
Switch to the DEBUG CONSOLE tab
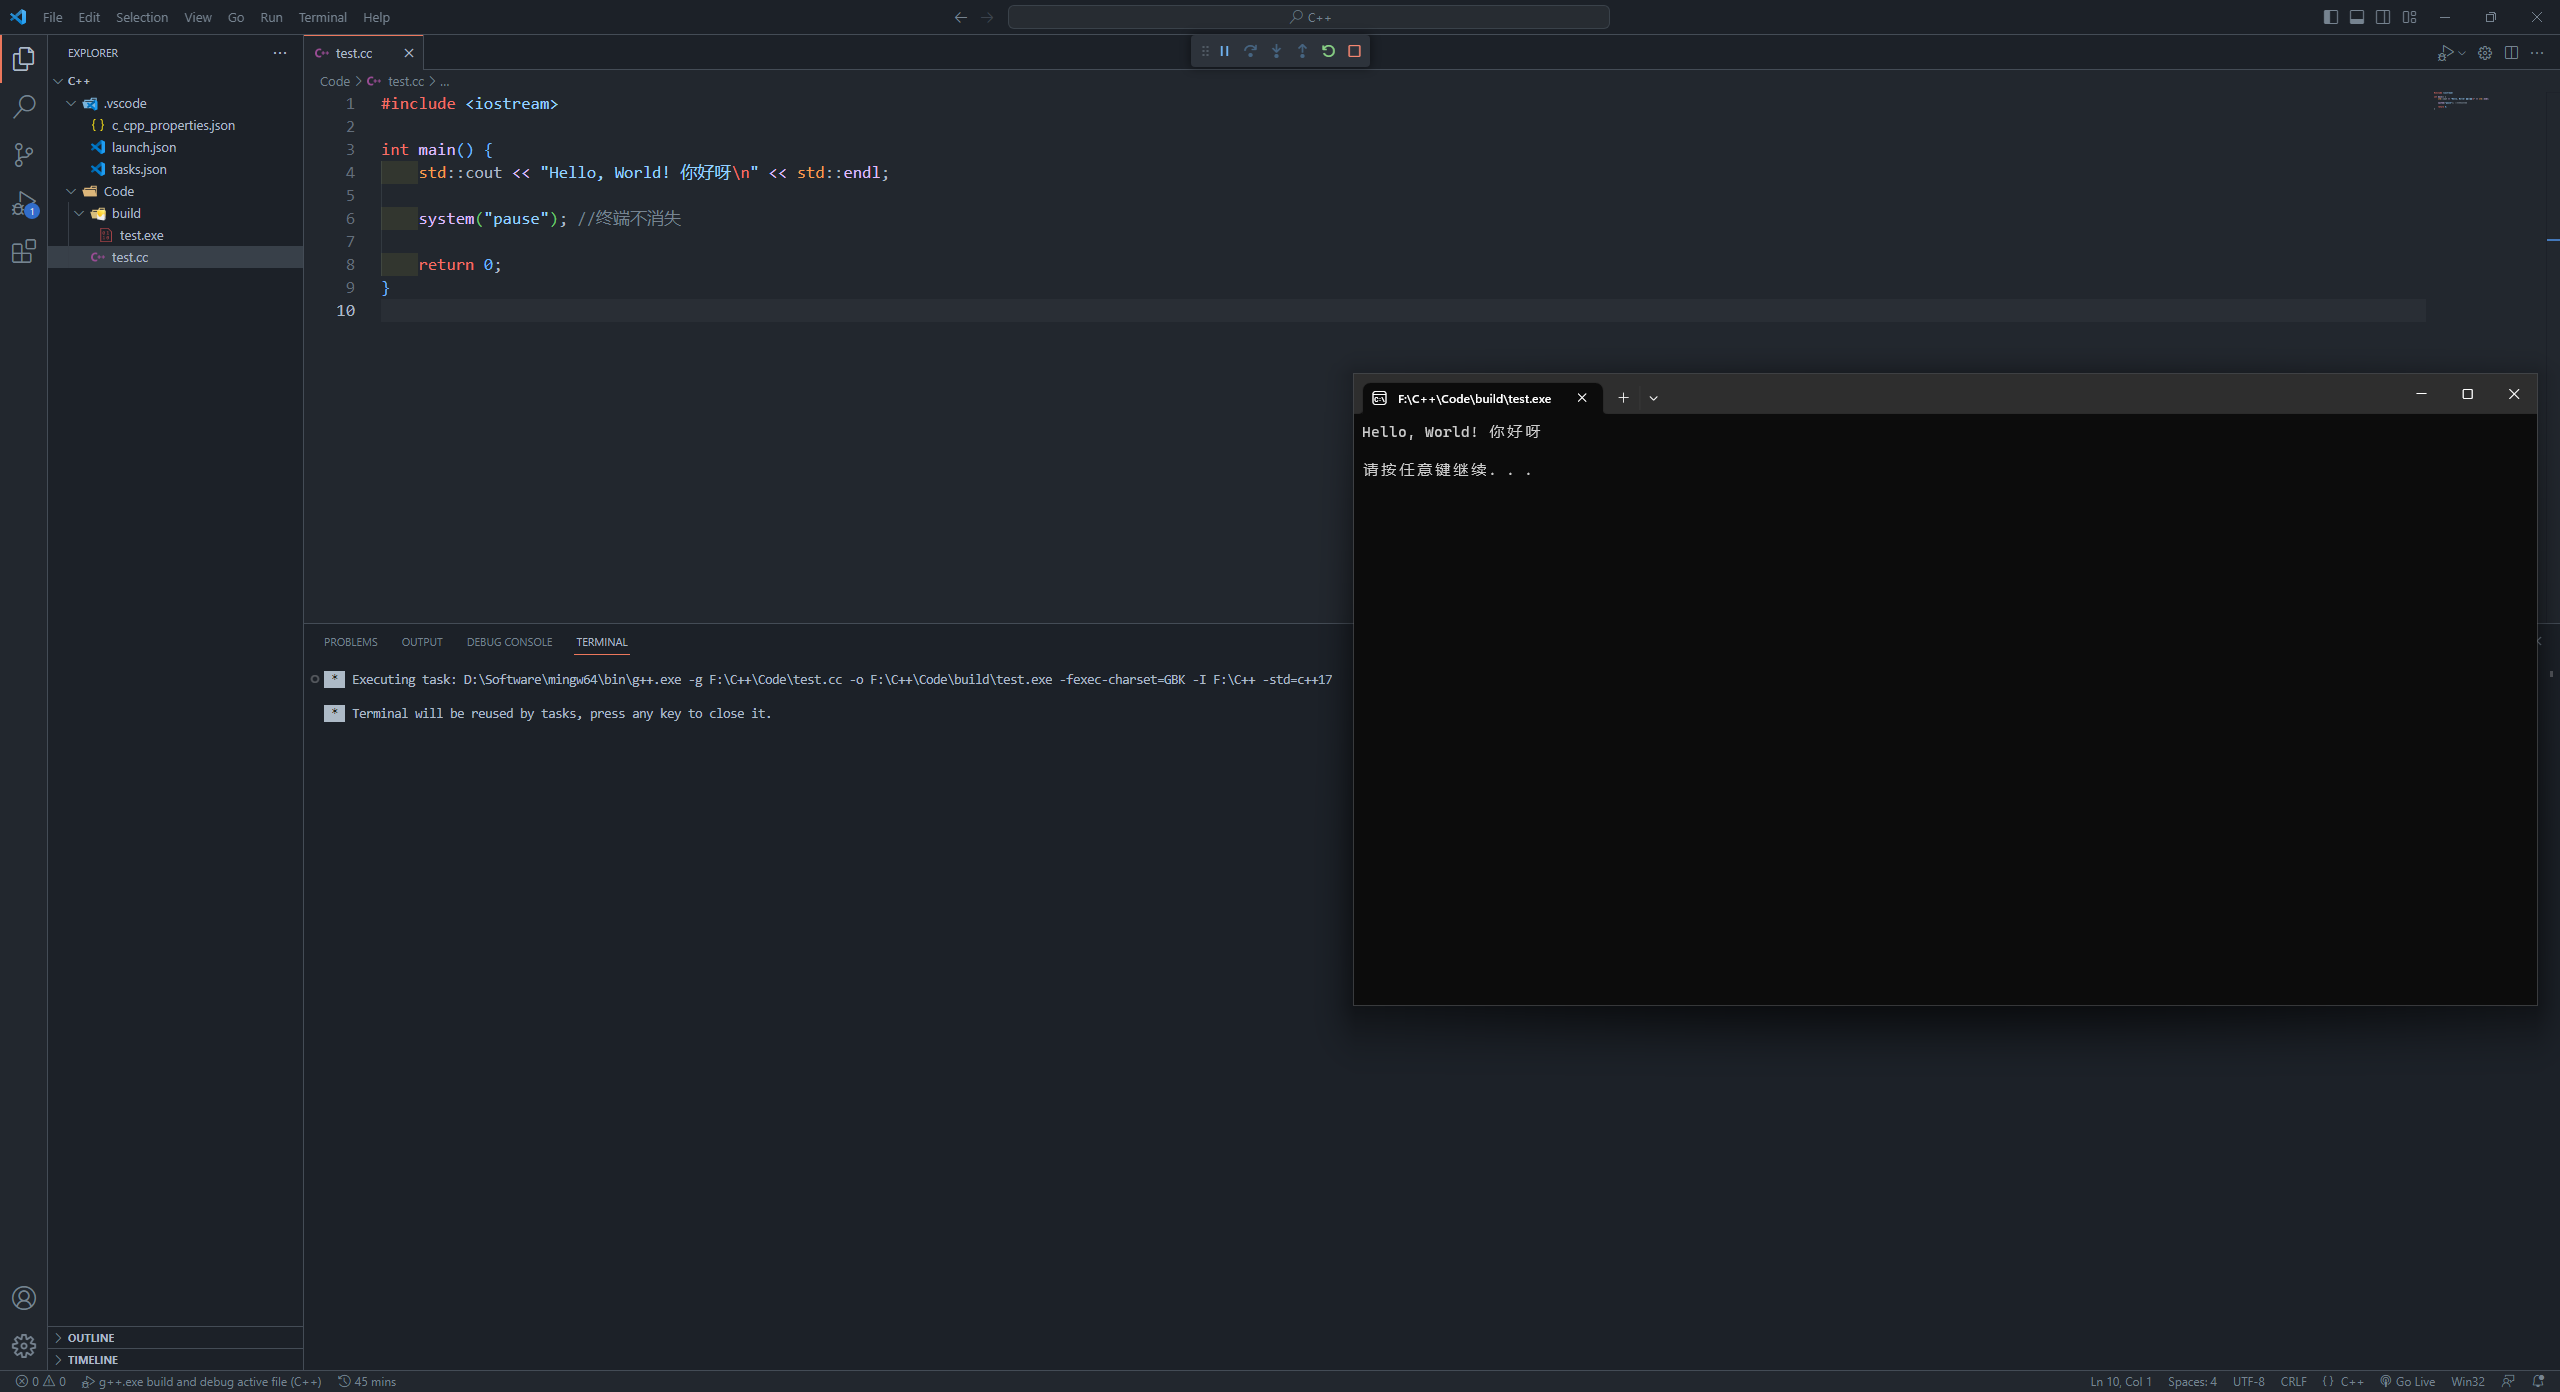[x=509, y=641]
